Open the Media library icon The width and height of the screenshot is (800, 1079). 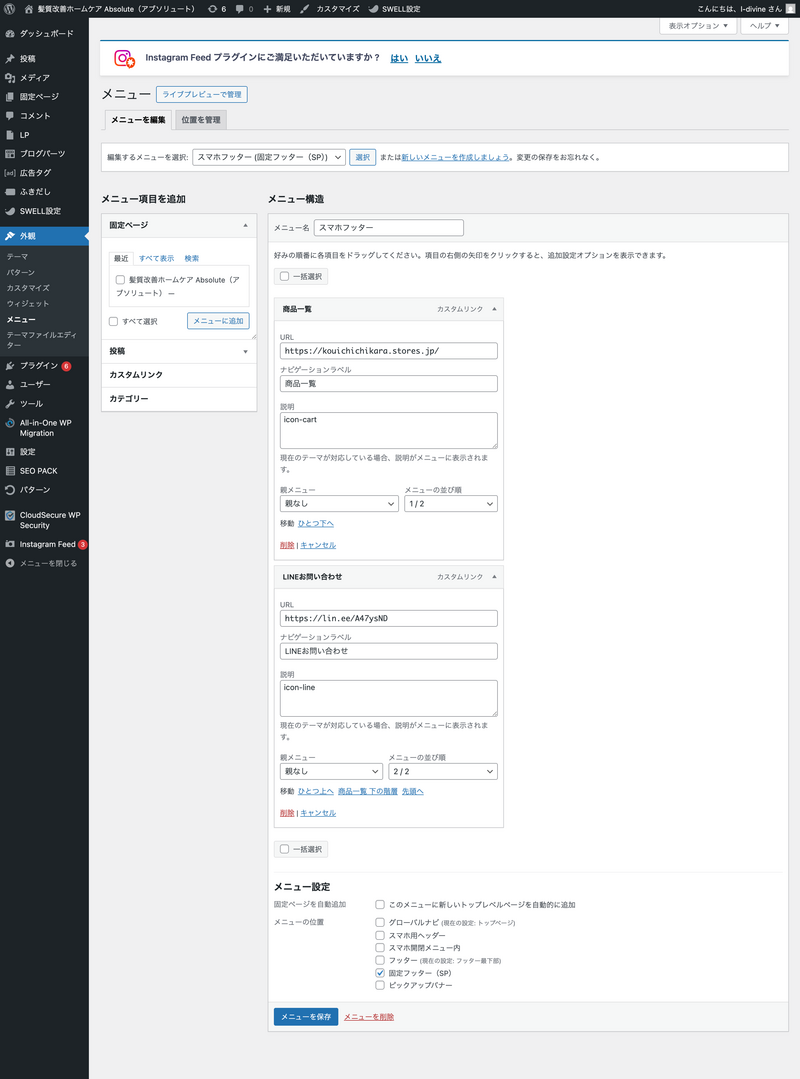(10, 78)
